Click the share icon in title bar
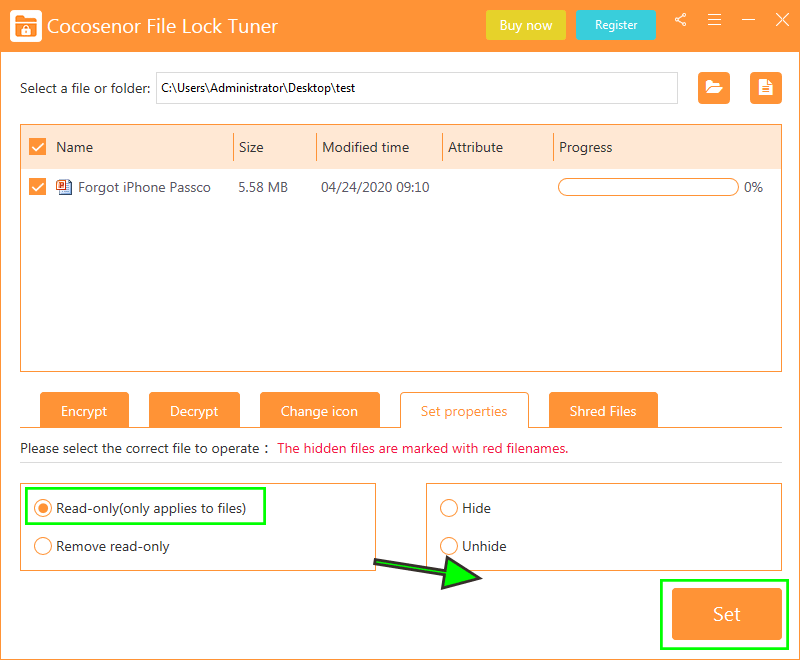Viewport: 800px width, 660px height. pyautogui.click(x=680, y=20)
